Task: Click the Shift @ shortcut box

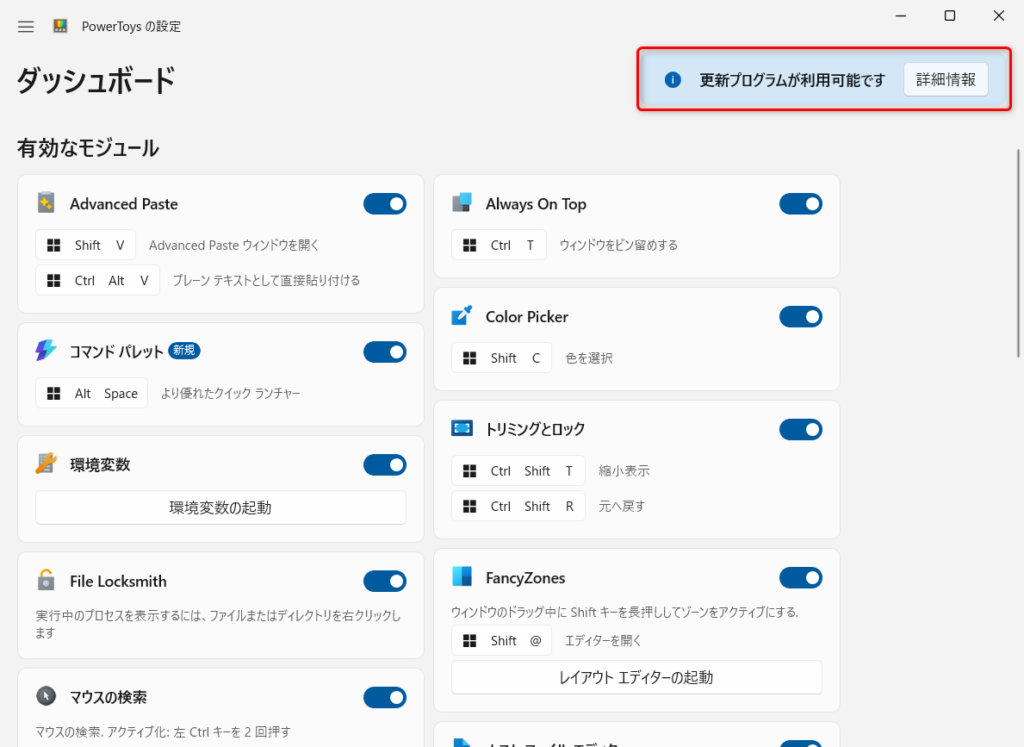Action: (502, 641)
